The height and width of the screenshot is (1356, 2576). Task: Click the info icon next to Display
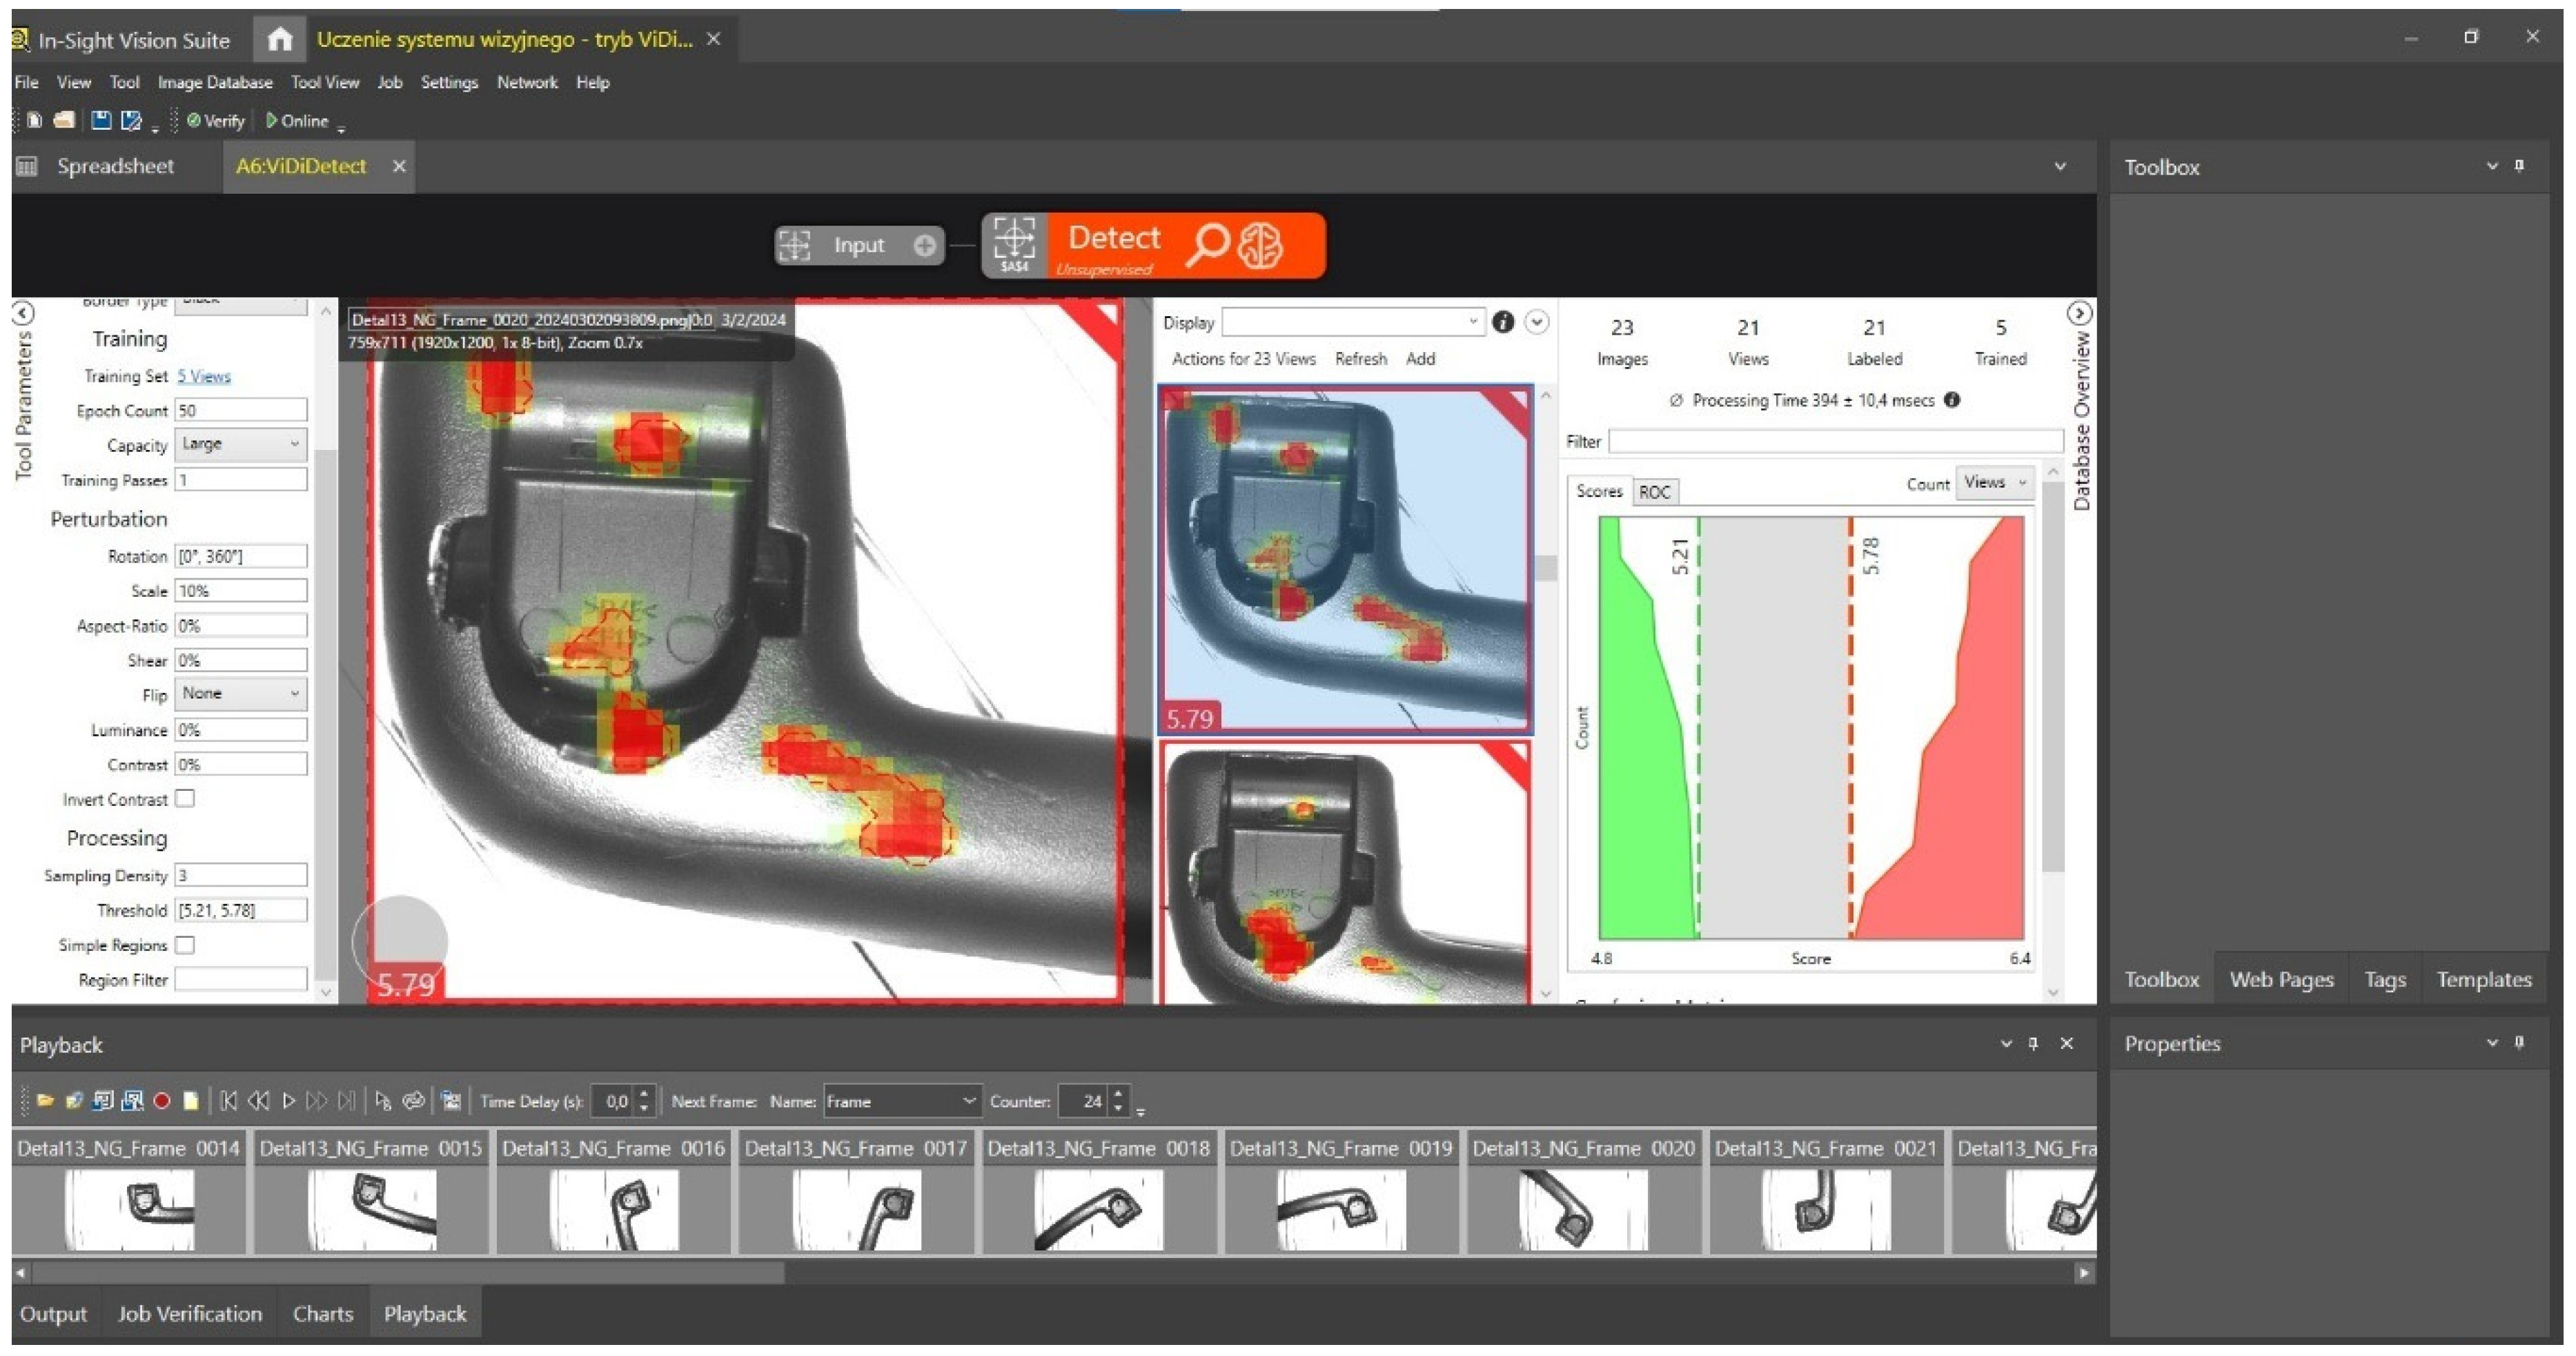click(1502, 322)
